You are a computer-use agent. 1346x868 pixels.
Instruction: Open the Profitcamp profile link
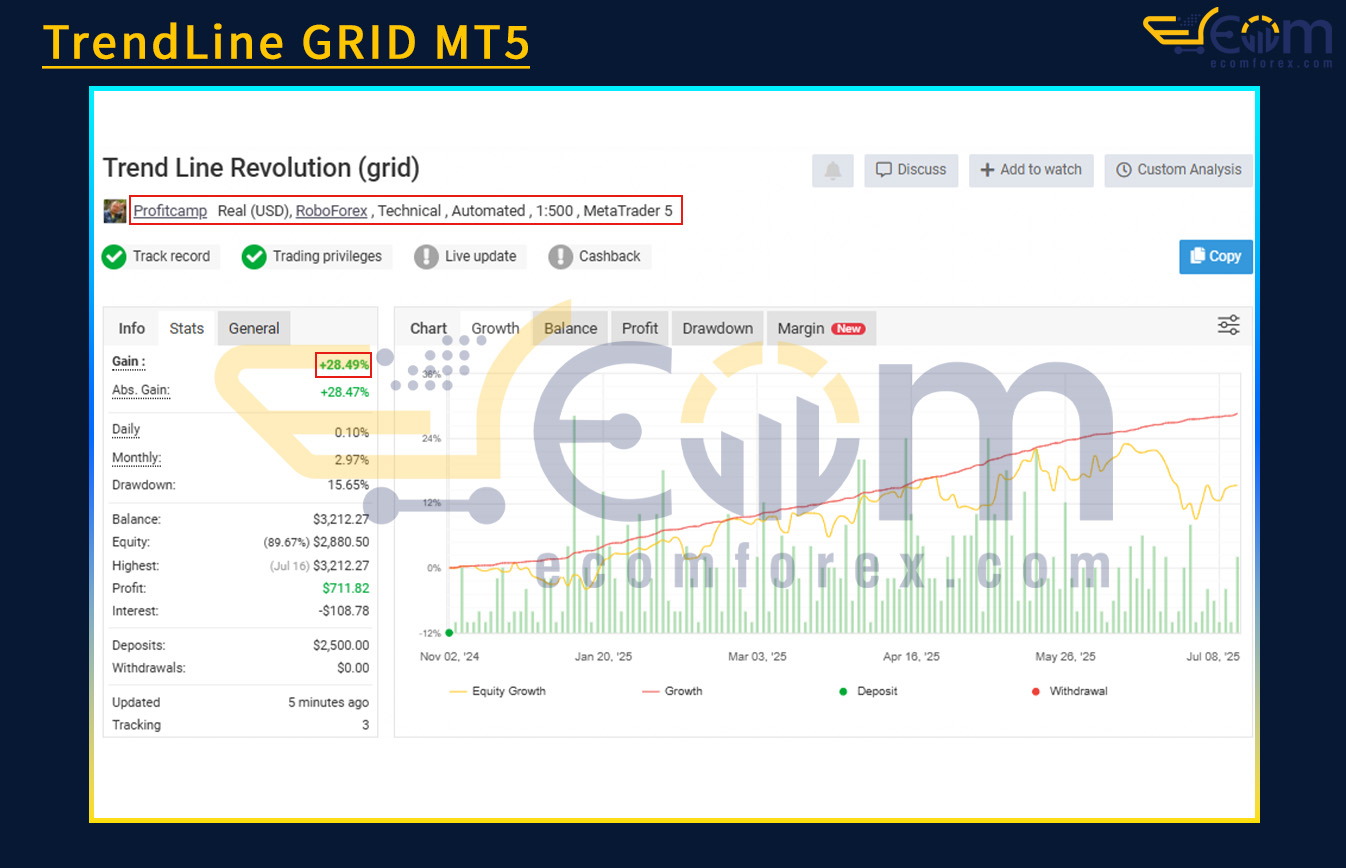tap(170, 211)
